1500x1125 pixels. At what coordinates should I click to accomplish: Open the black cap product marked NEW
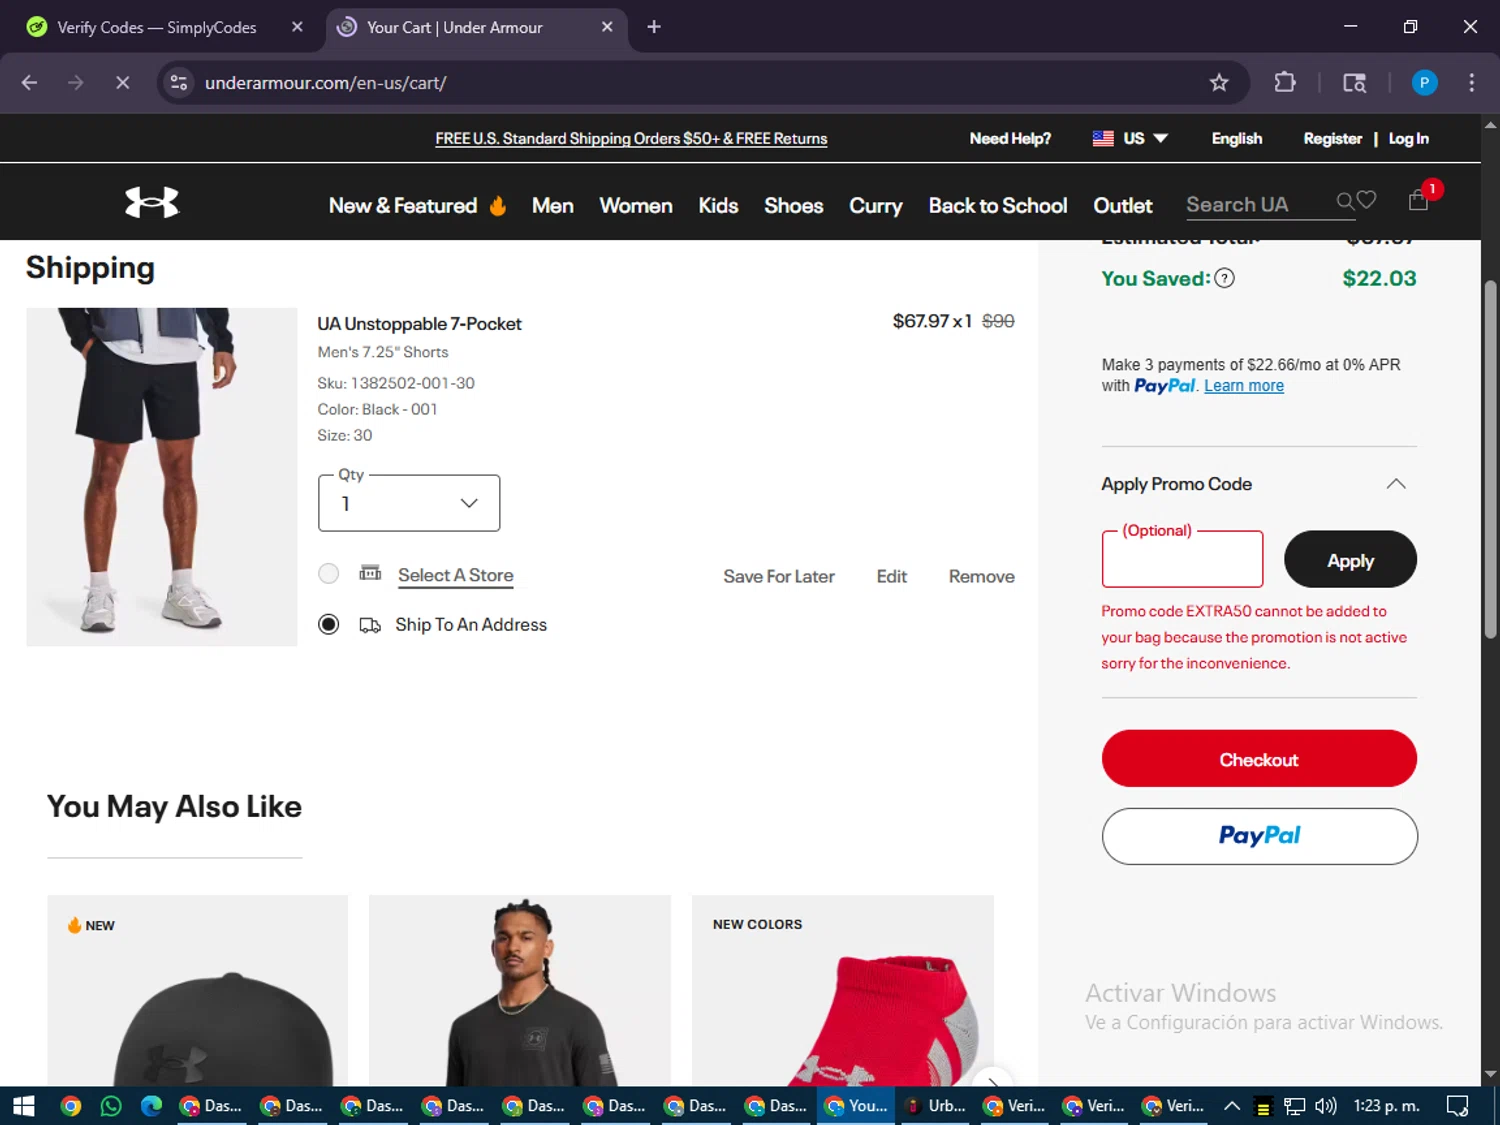pyautogui.click(x=198, y=991)
